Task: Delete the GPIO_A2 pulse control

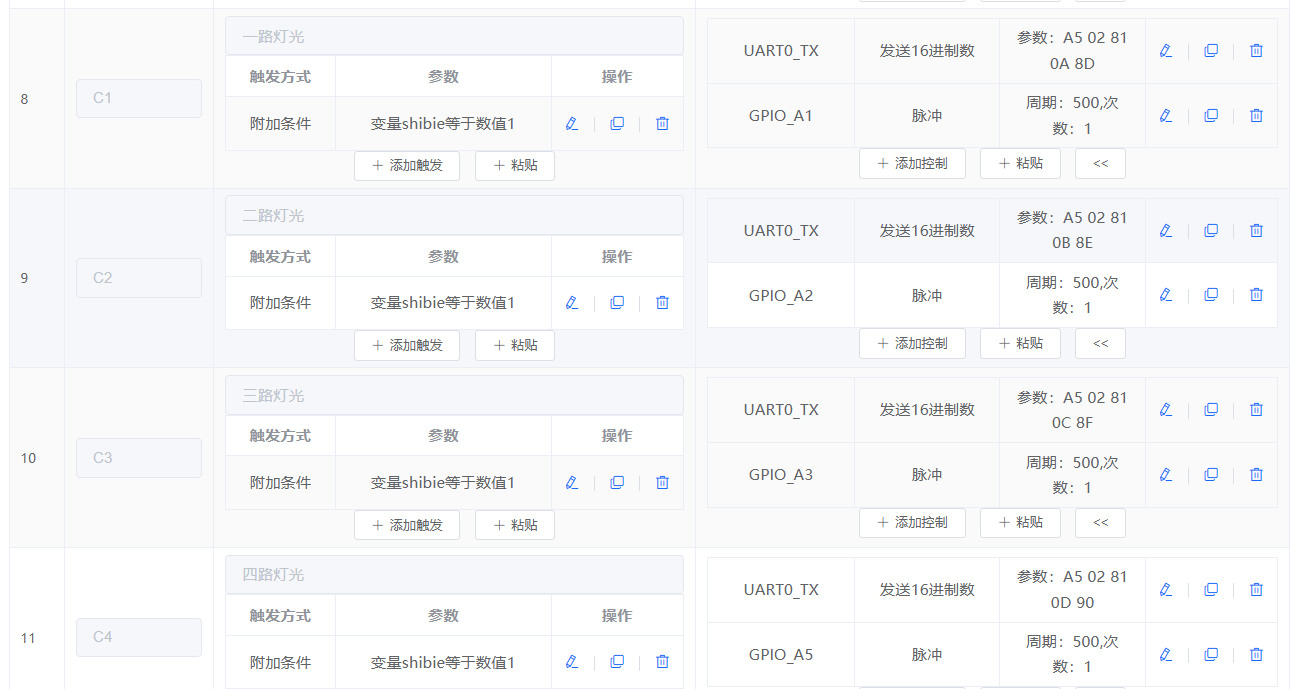Action: [x=1256, y=294]
